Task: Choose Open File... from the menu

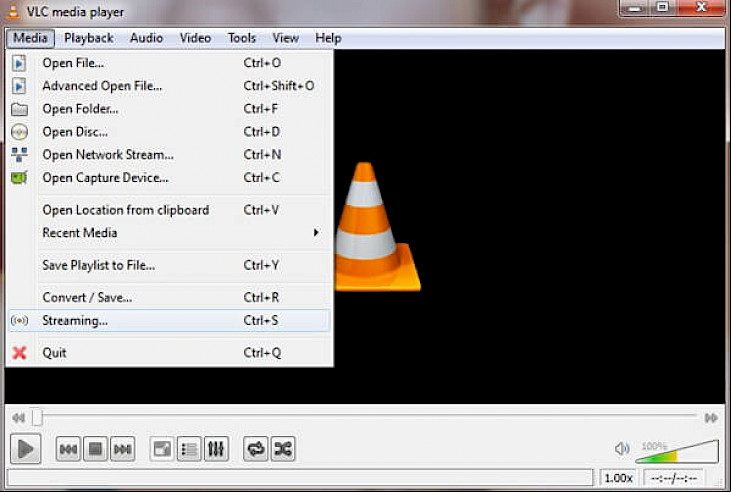Action: pos(169,63)
